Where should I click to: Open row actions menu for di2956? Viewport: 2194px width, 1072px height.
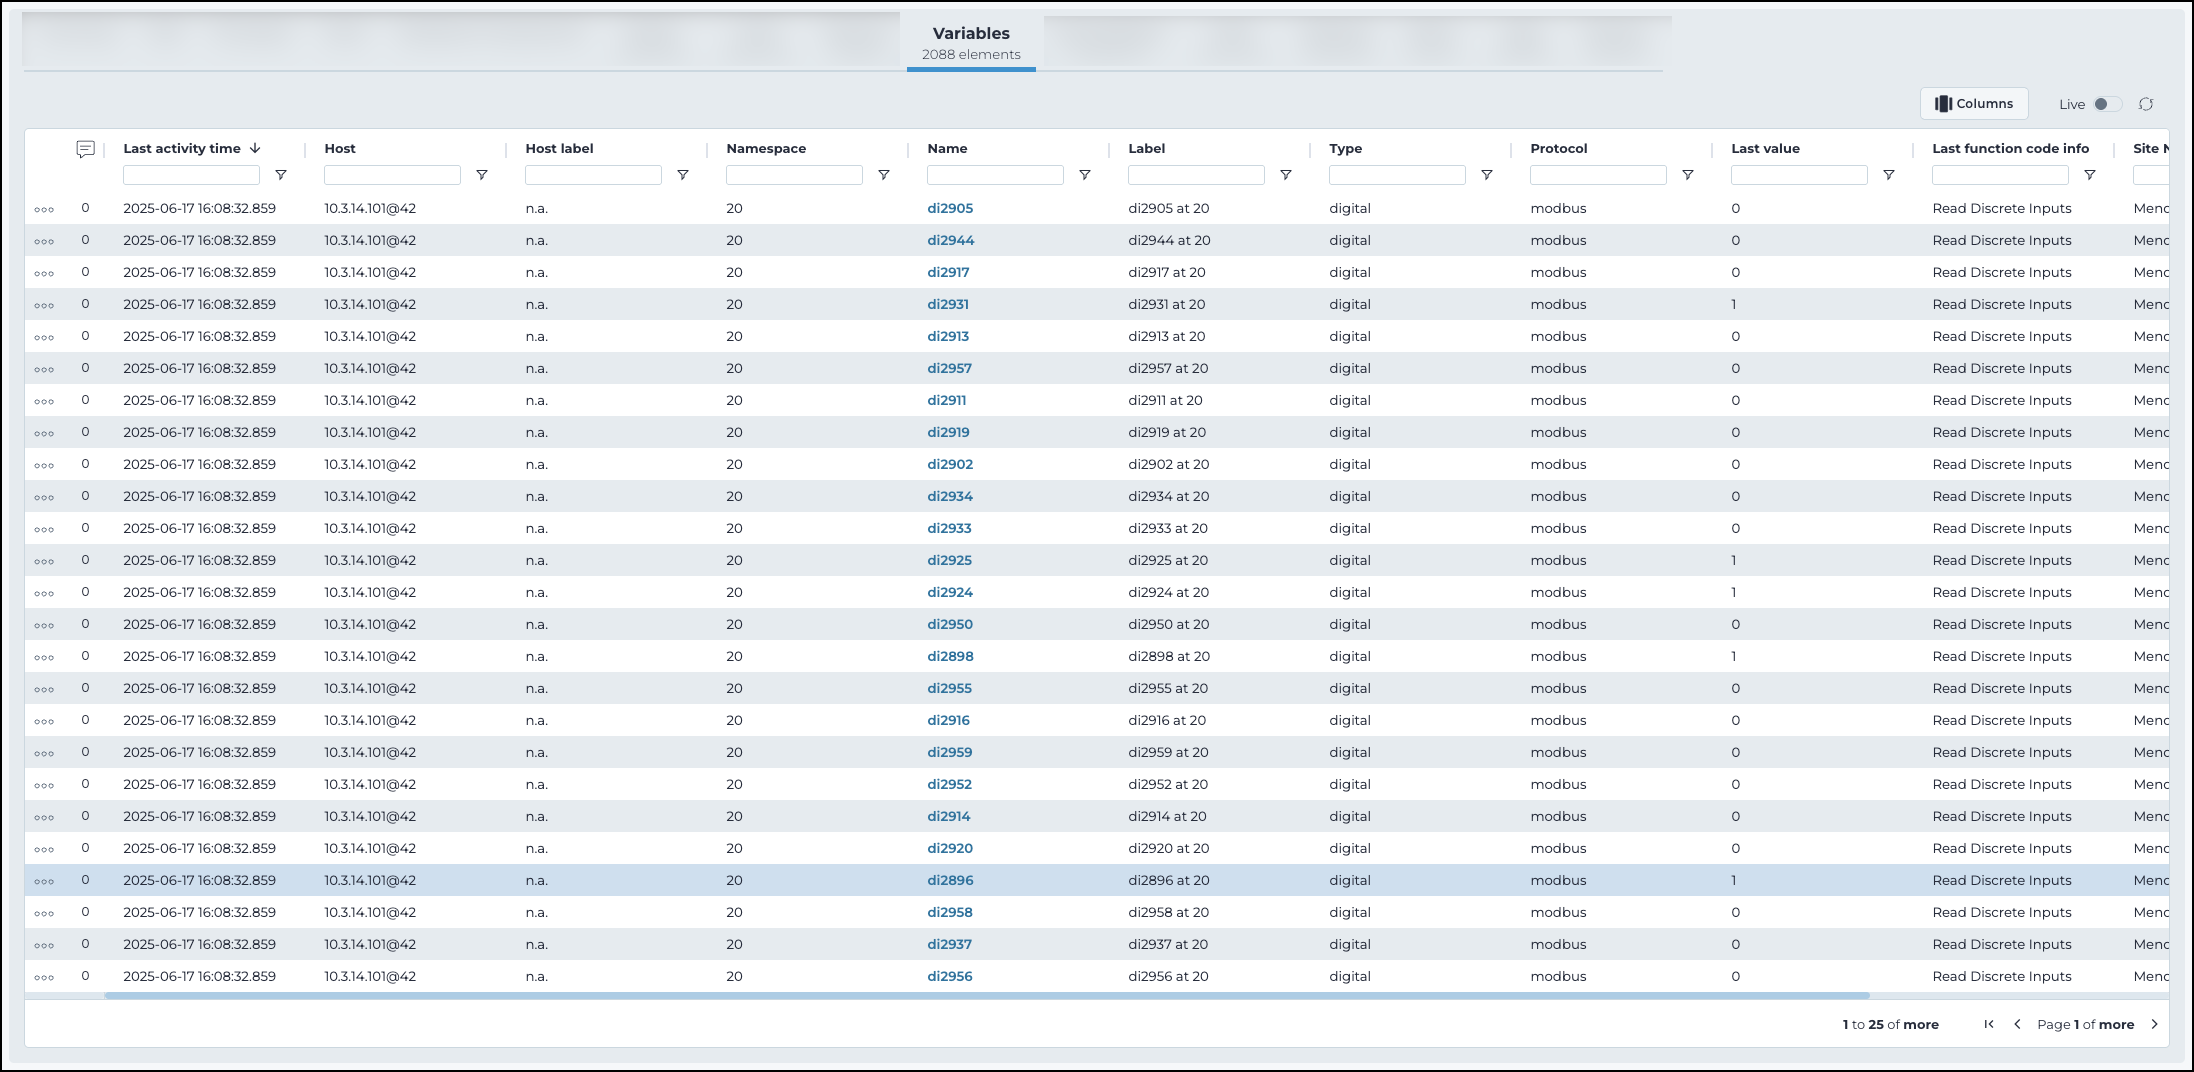click(44, 978)
